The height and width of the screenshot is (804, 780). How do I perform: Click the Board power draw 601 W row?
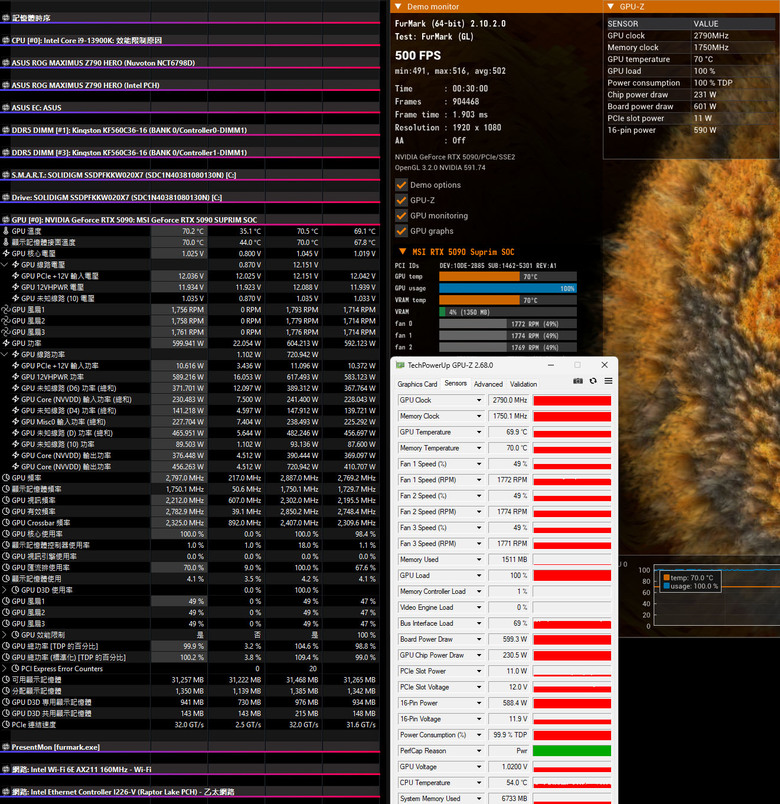click(690, 107)
